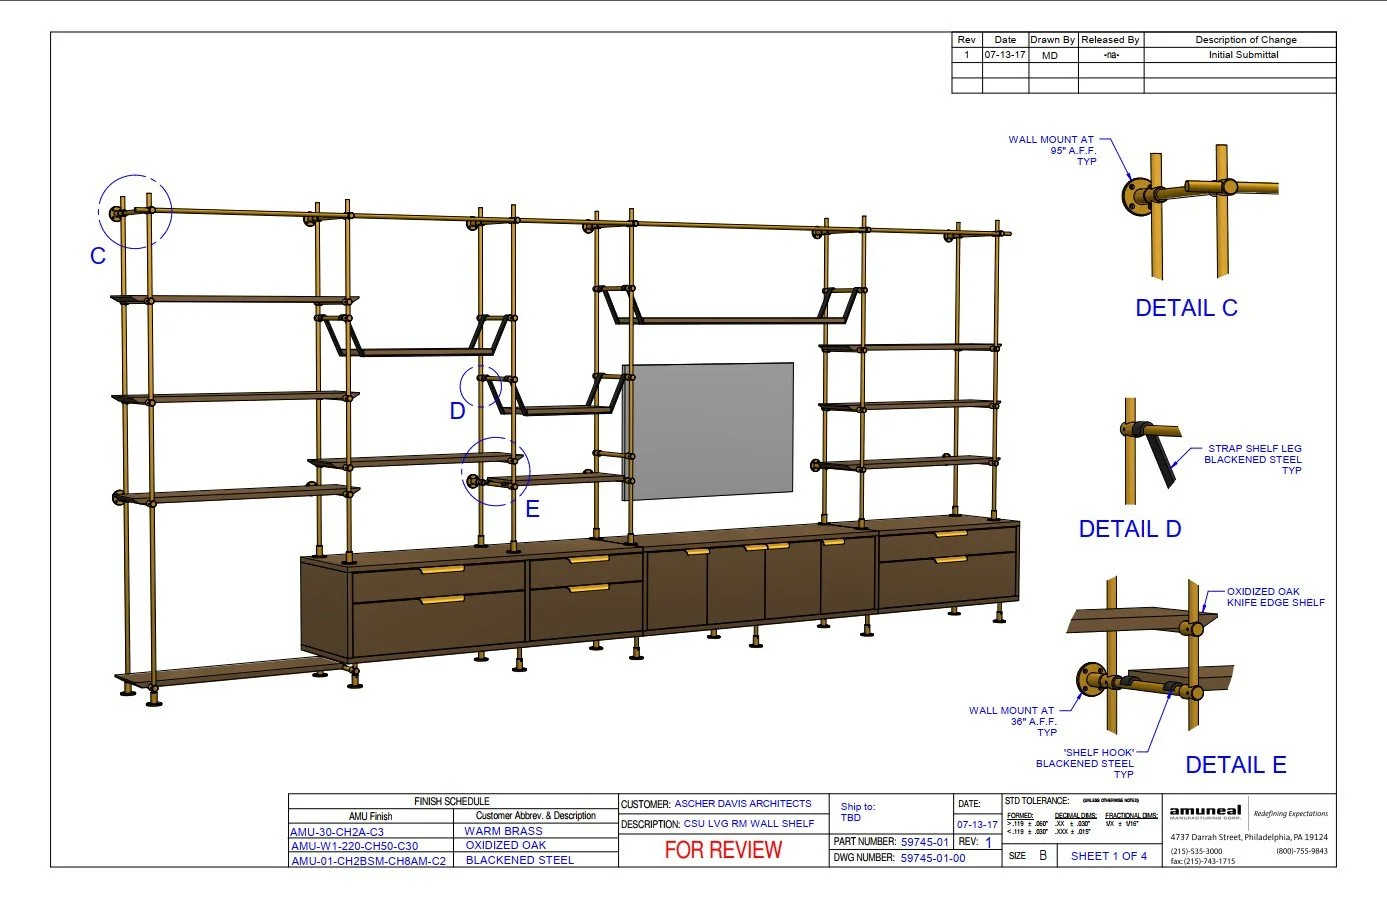Select "OXIDIZED OAK" in the finish schedule

[x=506, y=845]
